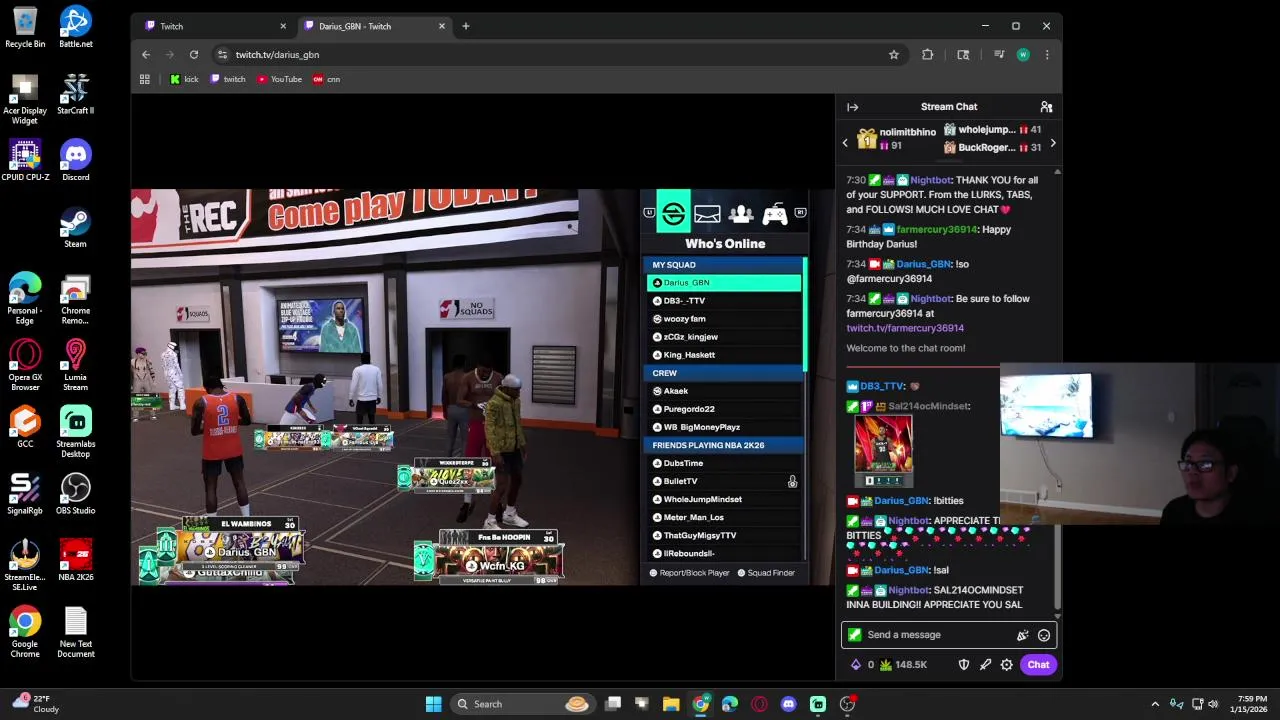1280x720 pixels.
Task: Open New Text Document on the desktop
Action: (x=76, y=632)
